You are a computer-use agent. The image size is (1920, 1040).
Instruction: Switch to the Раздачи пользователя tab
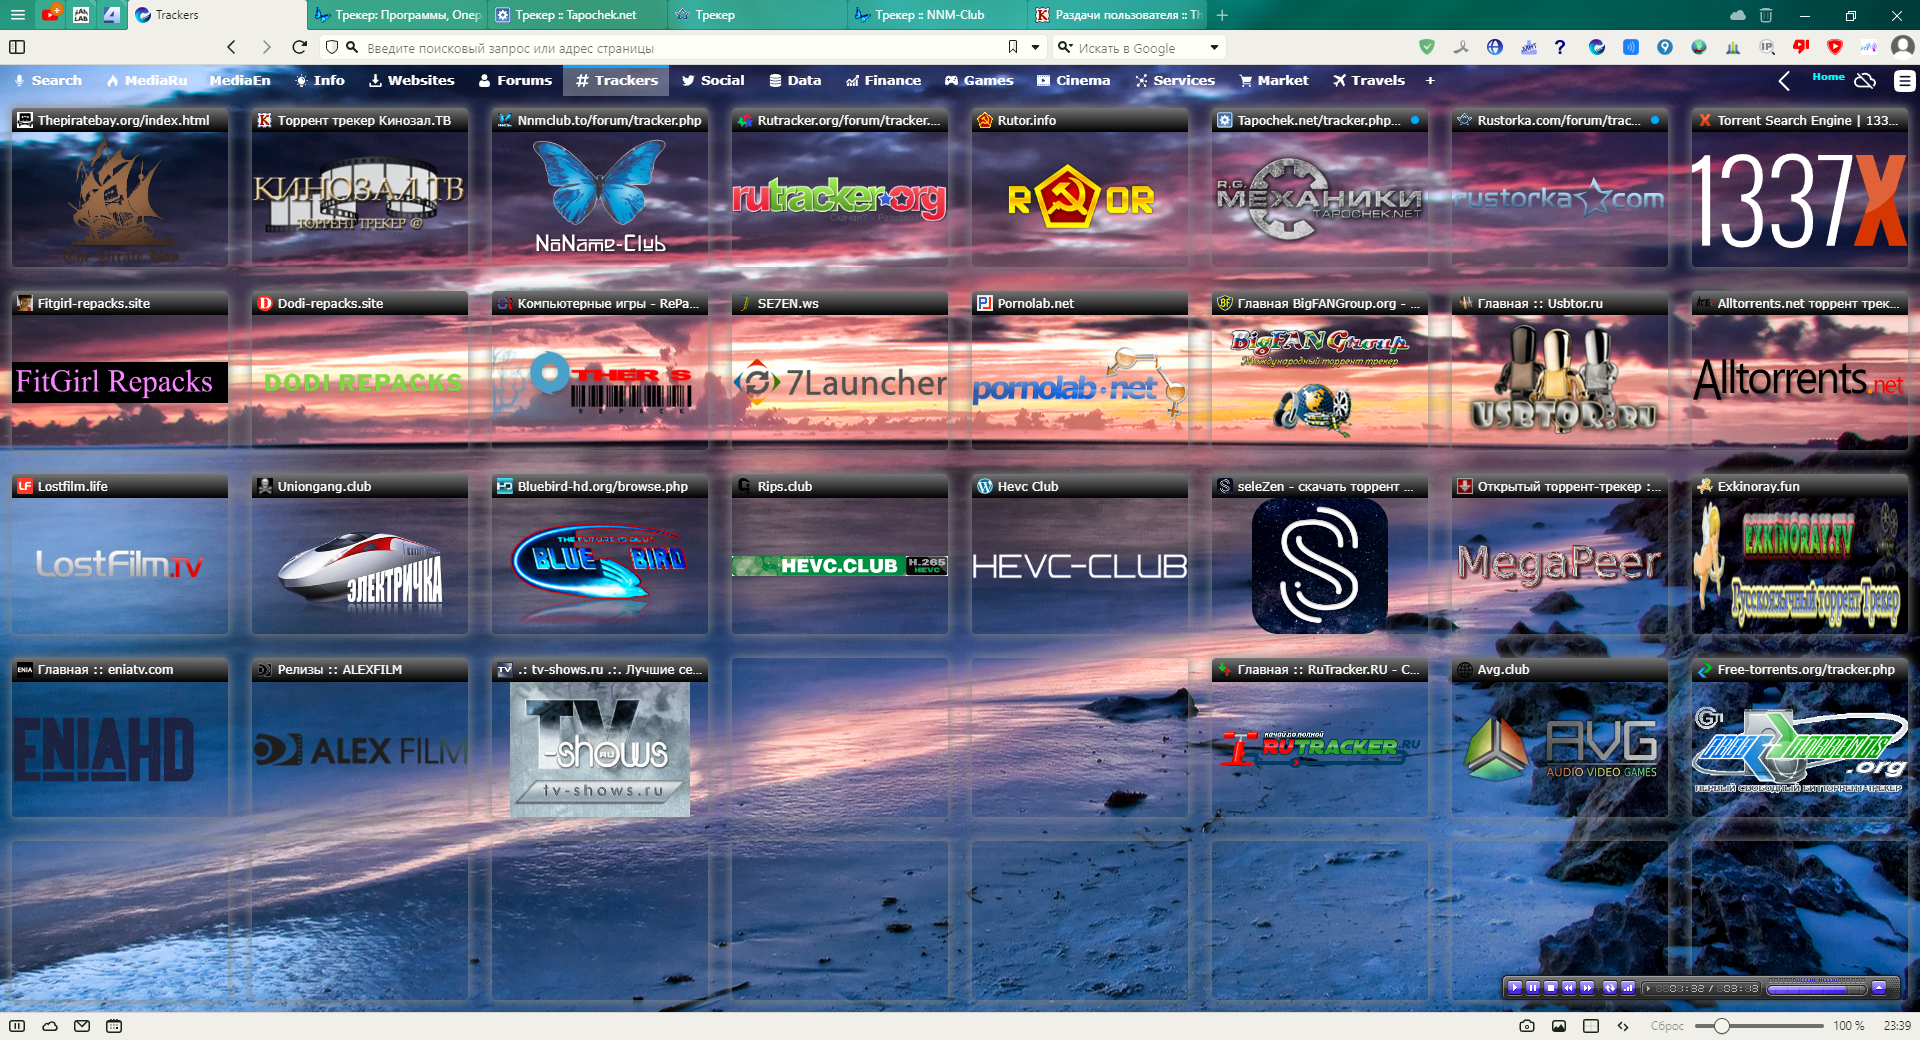(1117, 15)
